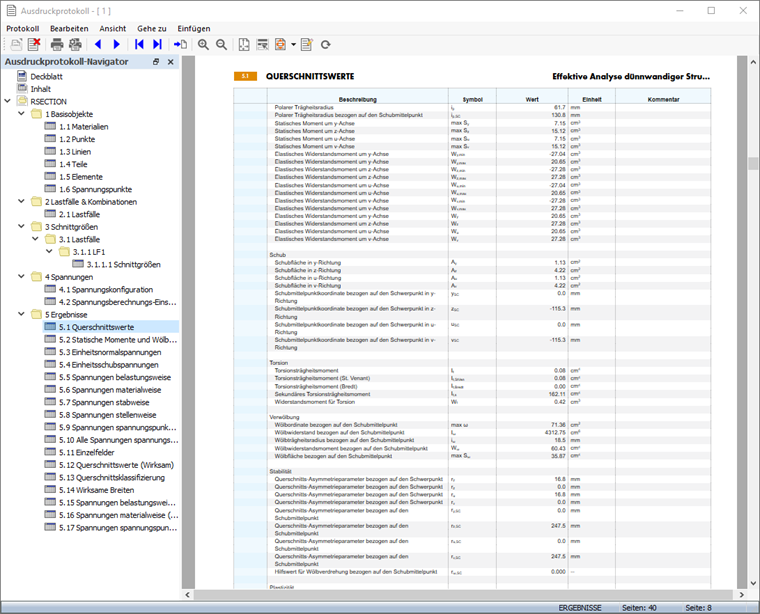Click the scroll up arrow of preview
Viewport: 760px width, 614px height.
(753, 62)
